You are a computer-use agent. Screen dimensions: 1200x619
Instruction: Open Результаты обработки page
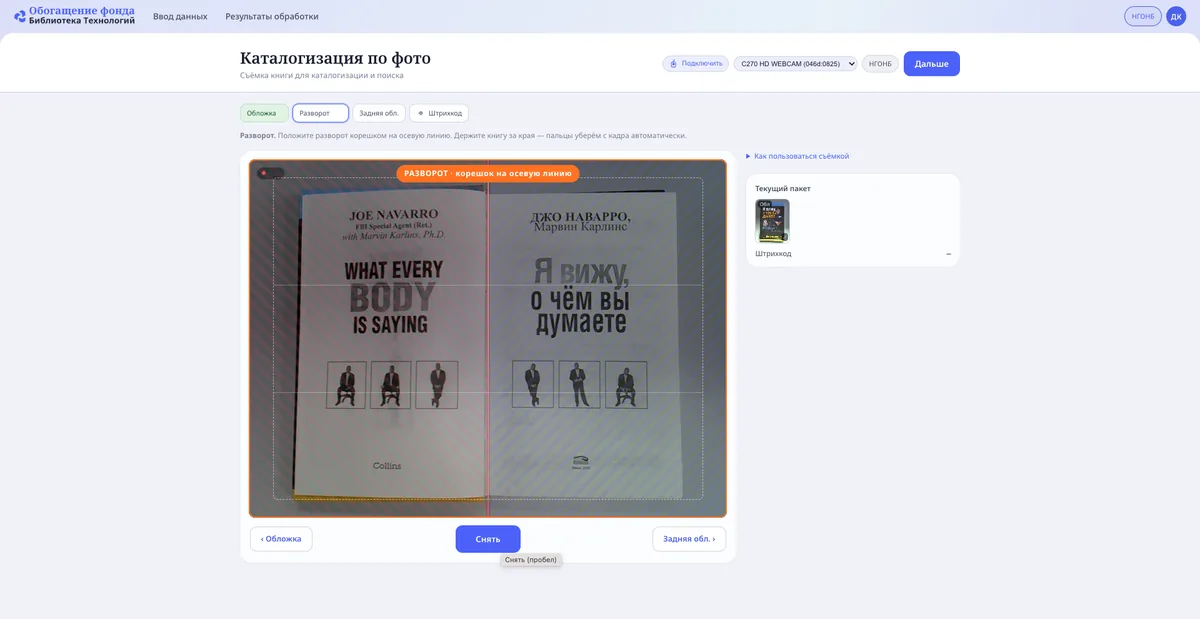pos(272,16)
